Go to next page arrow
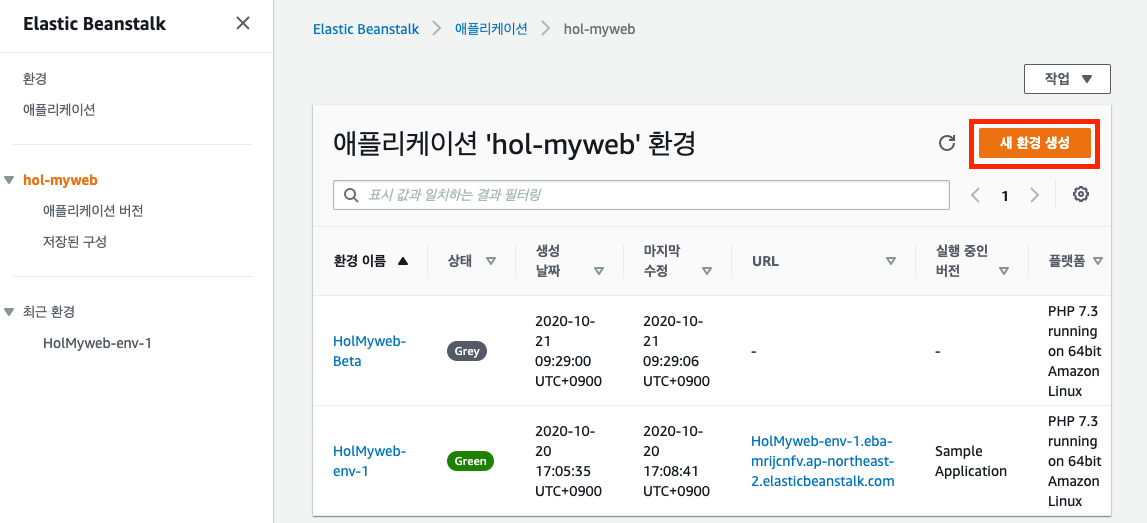The height and width of the screenshot is (523, 1147). (1034, 195)
